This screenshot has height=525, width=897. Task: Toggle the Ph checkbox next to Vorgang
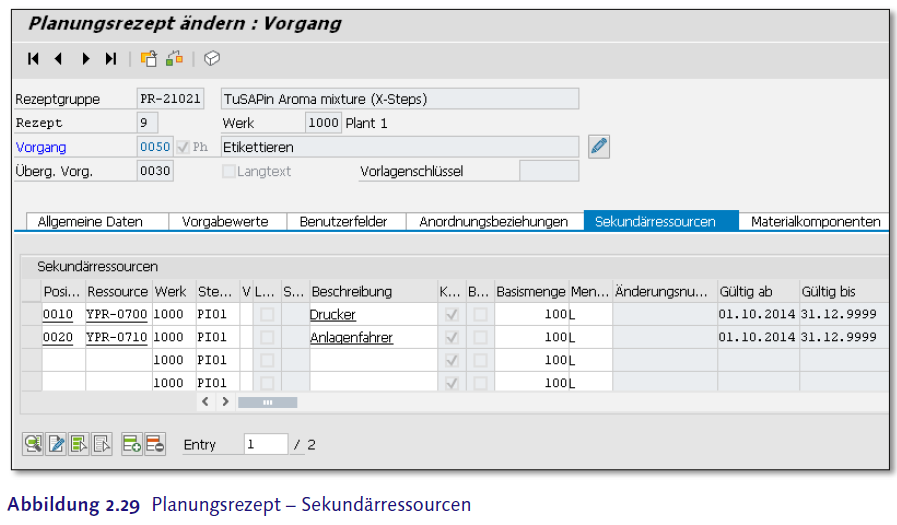(x=183, y=147)
